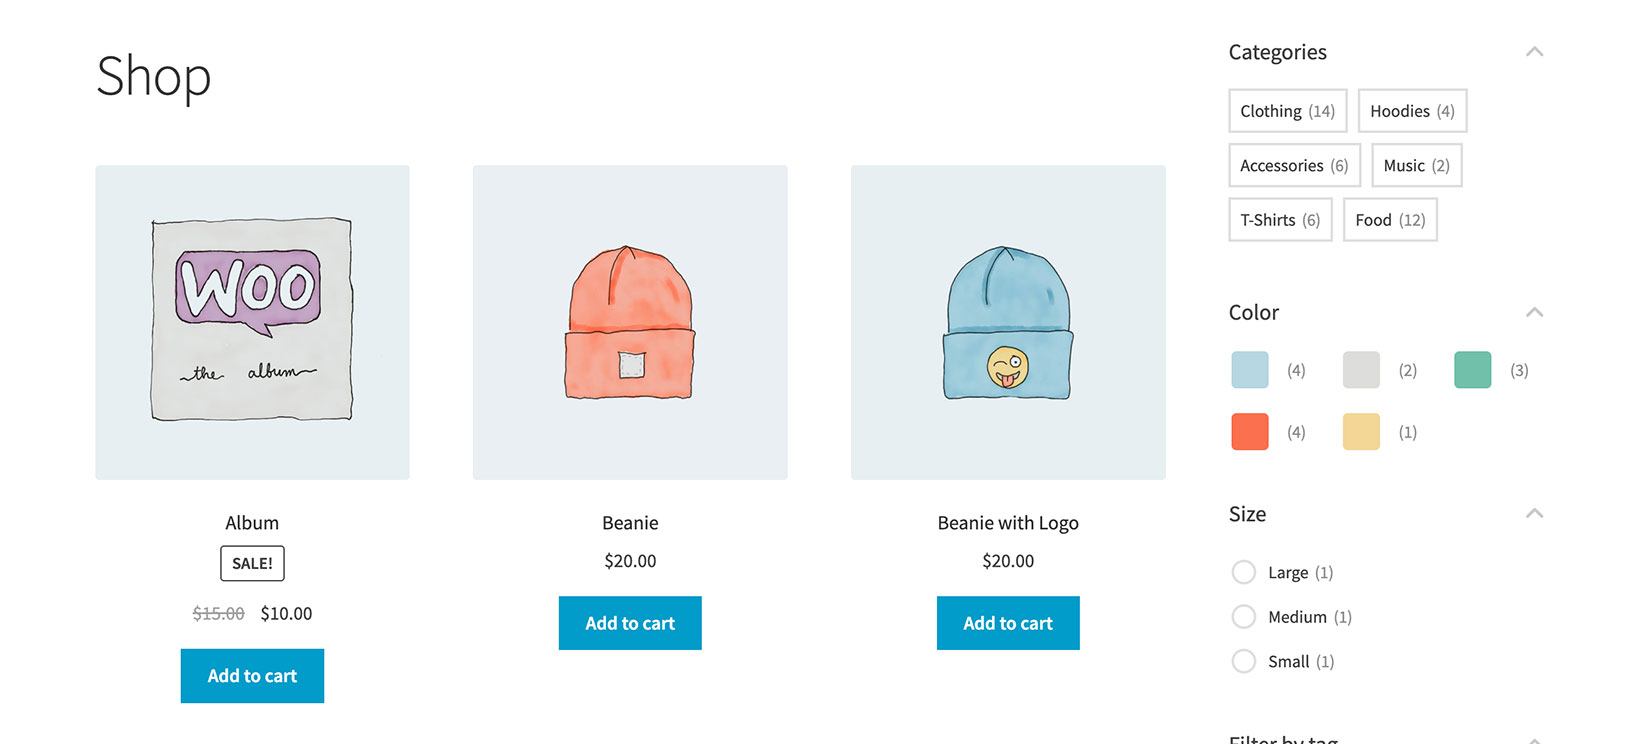The width and height of the screenshot is (1640, 744).
Task: Collapse the Color filter chevron
Action: pyautogui.click(x=1534, y=313)
